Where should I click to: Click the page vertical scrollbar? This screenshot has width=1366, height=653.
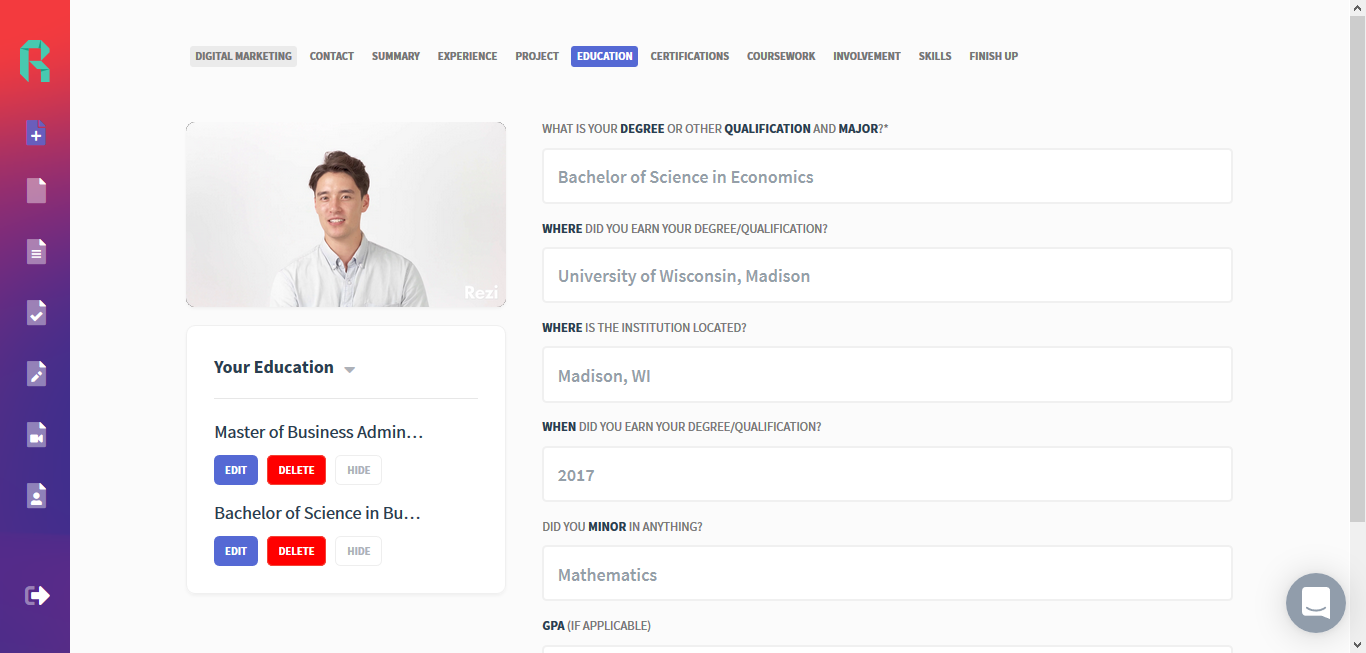[x=1357, y=268]
